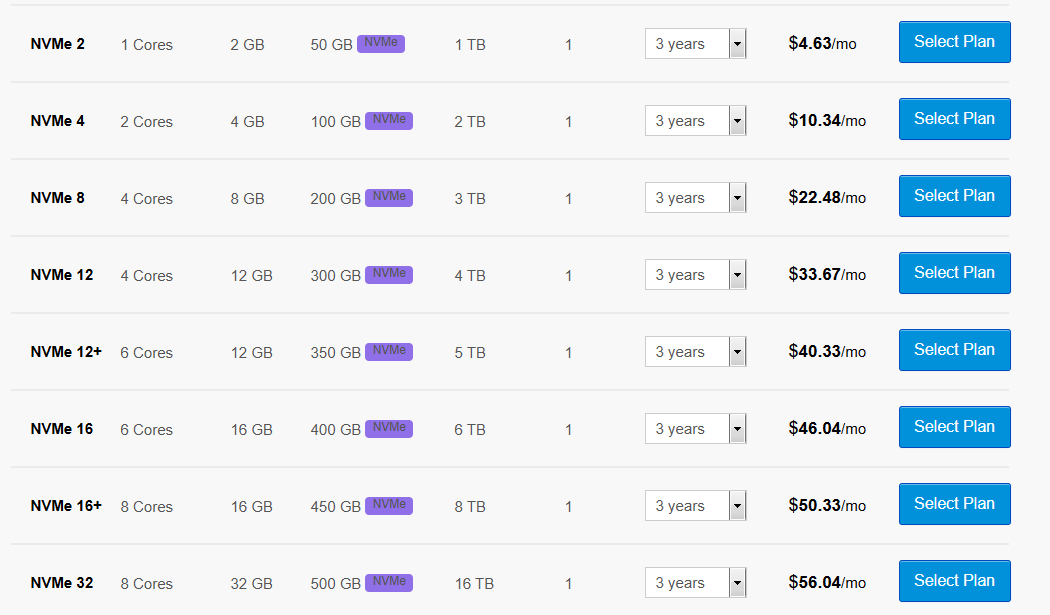This screenshot has width=1050, height=615.
Task: Choose the NVMe 16 plan button
Action: [954, 427]
